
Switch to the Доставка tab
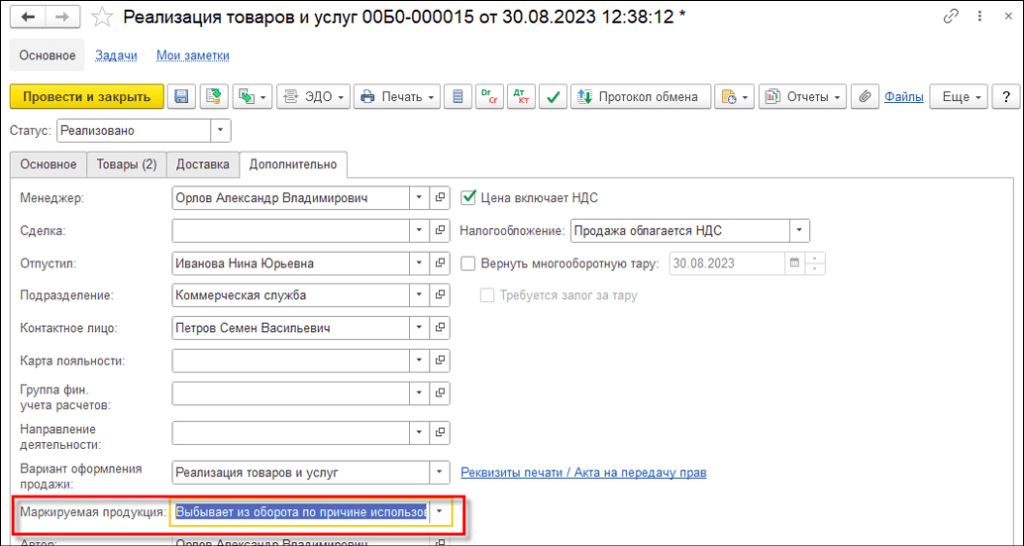[202, 164]
